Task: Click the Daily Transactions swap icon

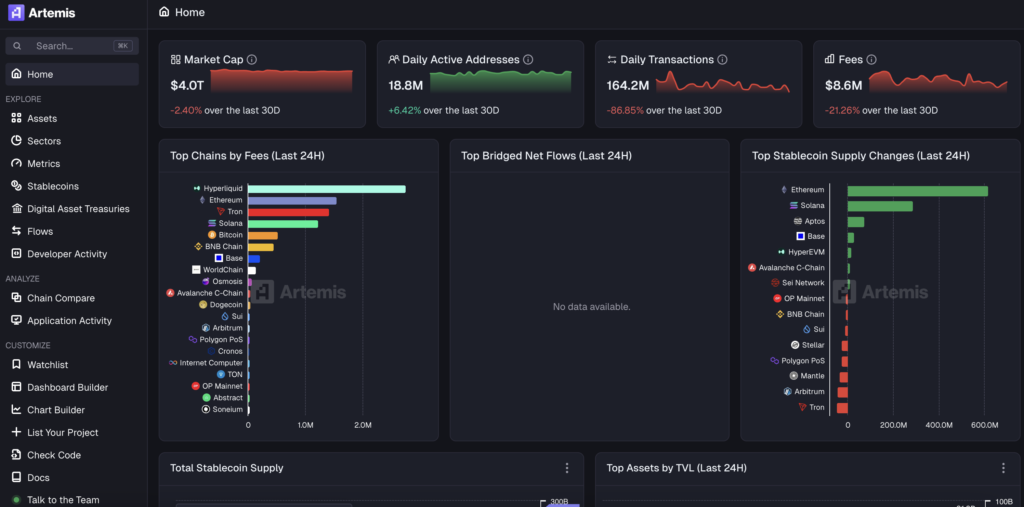Action: click(x=612, y=59)
